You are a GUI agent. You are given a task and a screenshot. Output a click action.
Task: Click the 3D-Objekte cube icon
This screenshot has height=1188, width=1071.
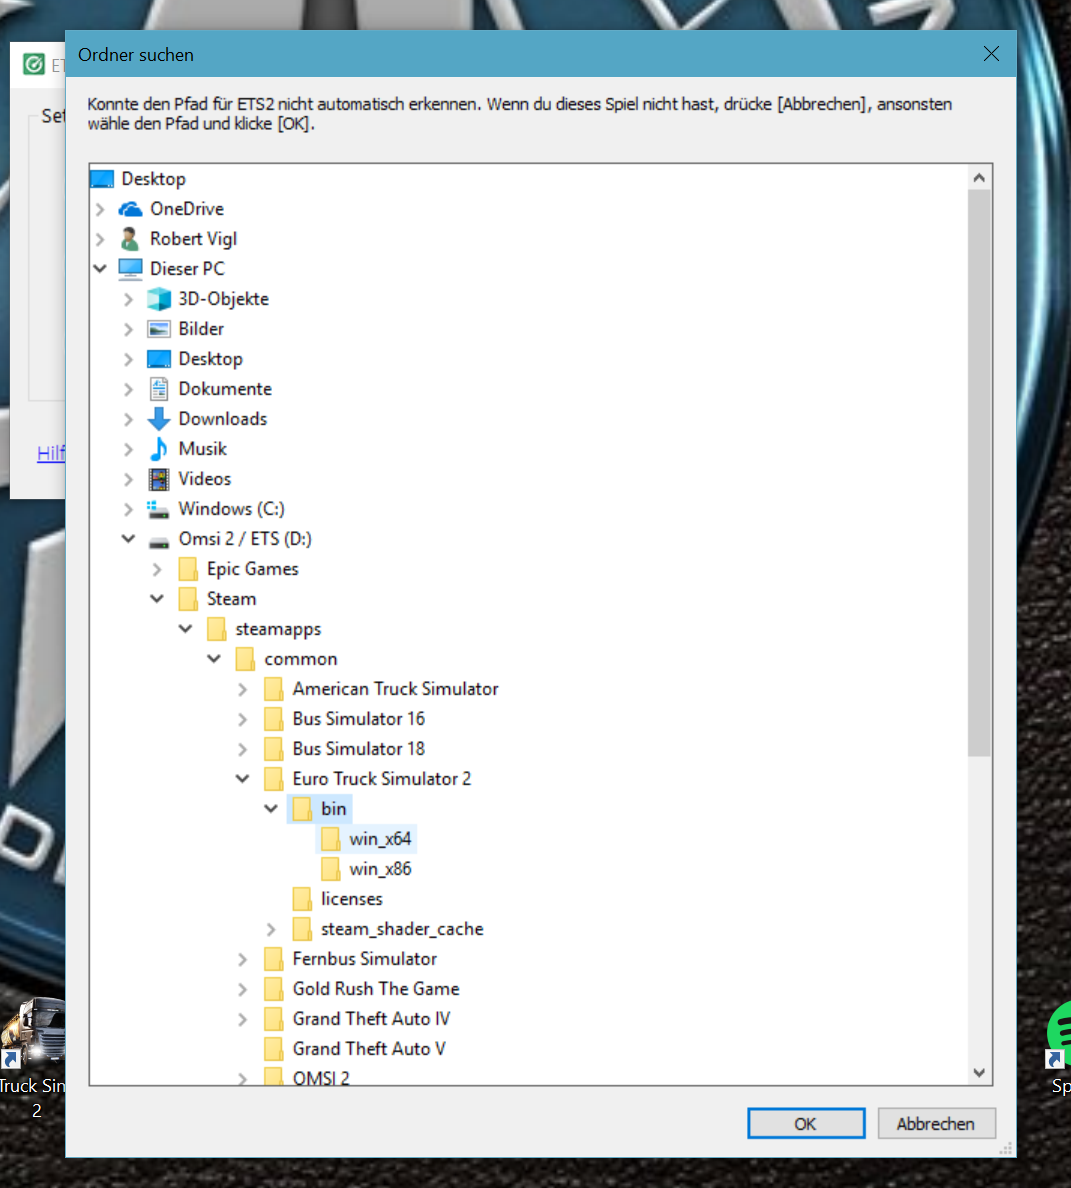tap(159, 299)
